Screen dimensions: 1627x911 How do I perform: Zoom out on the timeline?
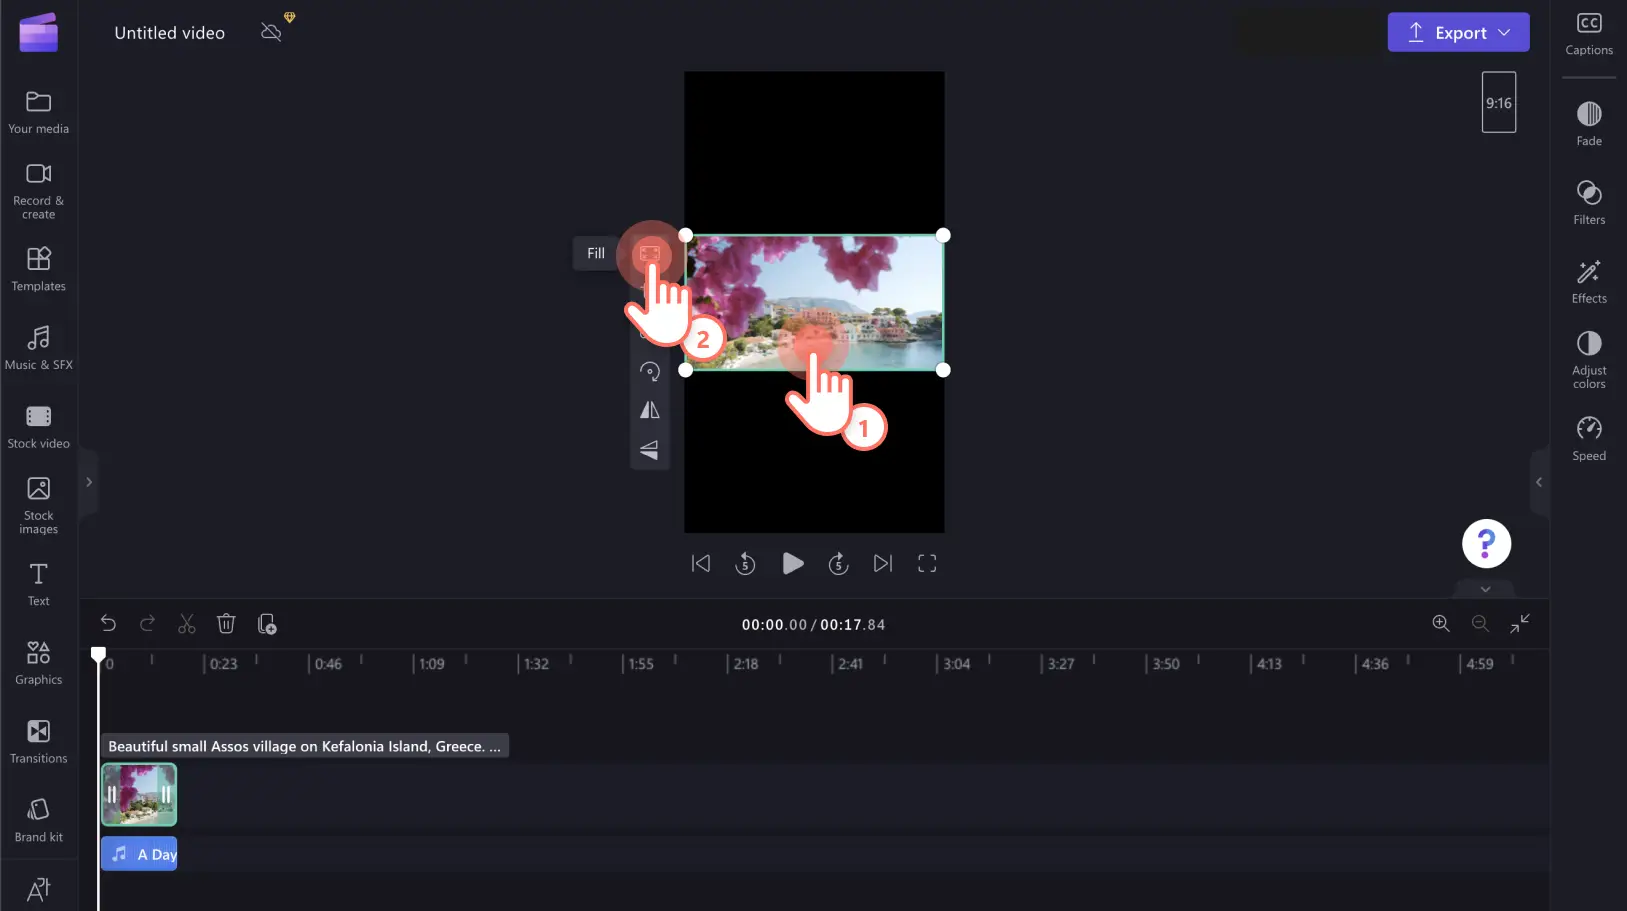click(1480, 623)
